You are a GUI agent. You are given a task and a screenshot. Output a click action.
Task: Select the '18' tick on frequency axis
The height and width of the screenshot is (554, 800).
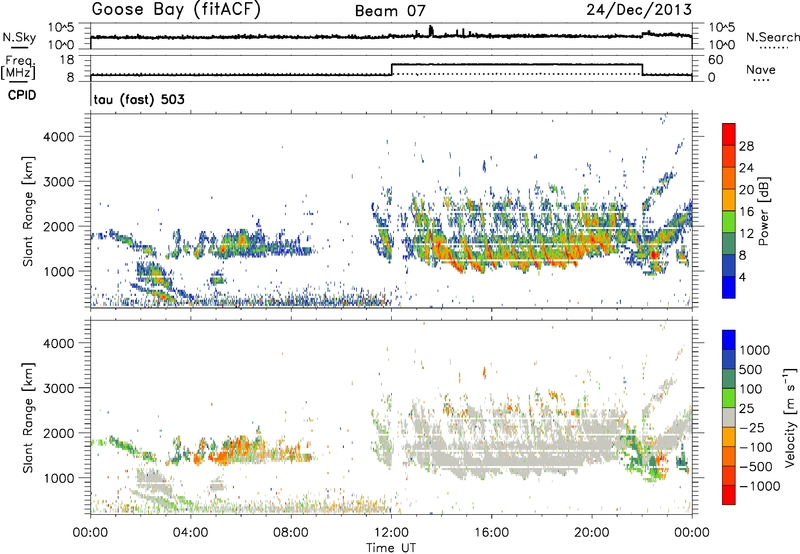pos(66,60)
